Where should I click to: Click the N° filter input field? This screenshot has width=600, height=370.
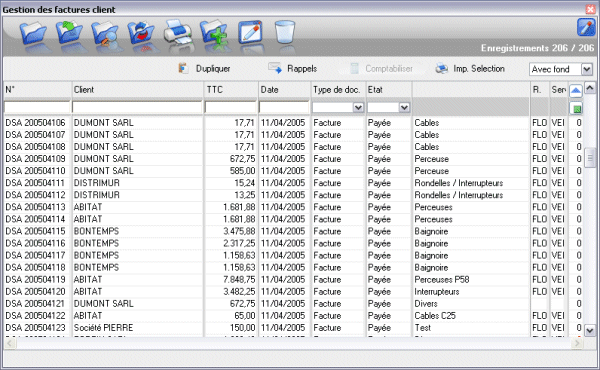(37, 108)
